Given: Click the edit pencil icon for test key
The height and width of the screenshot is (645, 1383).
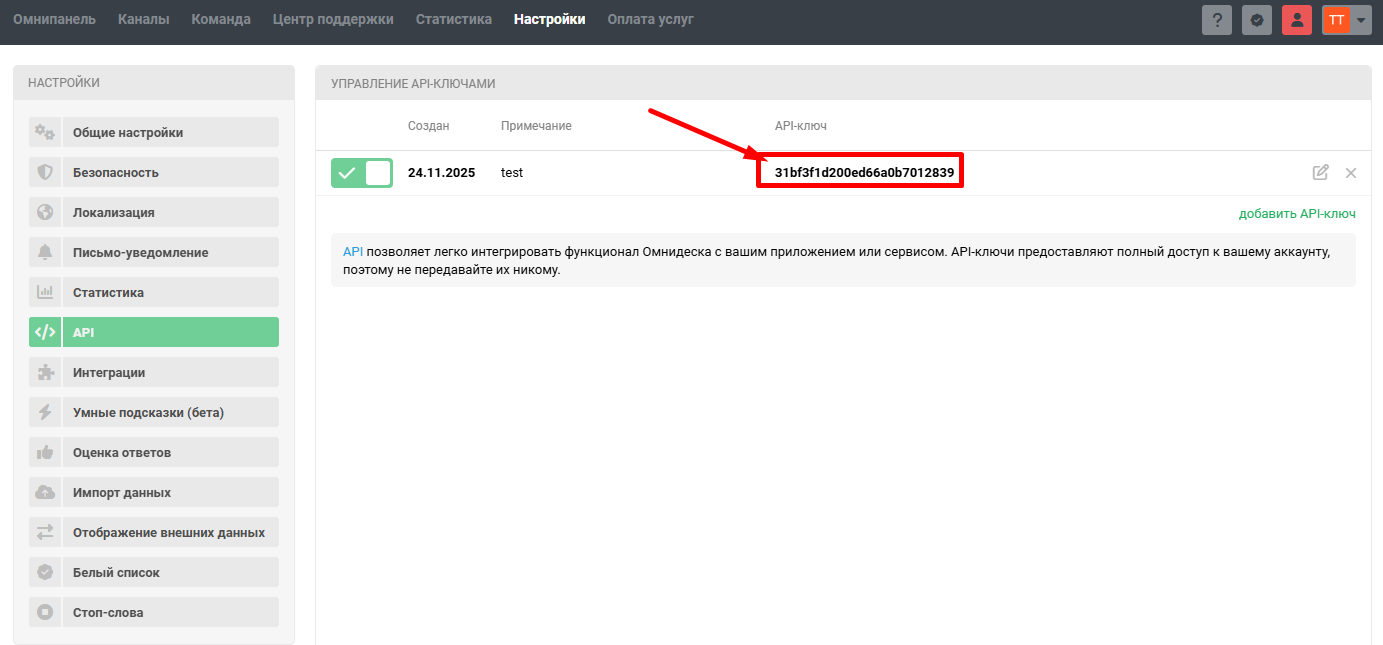Looking at the screenshot, I should coord(1320,172).
